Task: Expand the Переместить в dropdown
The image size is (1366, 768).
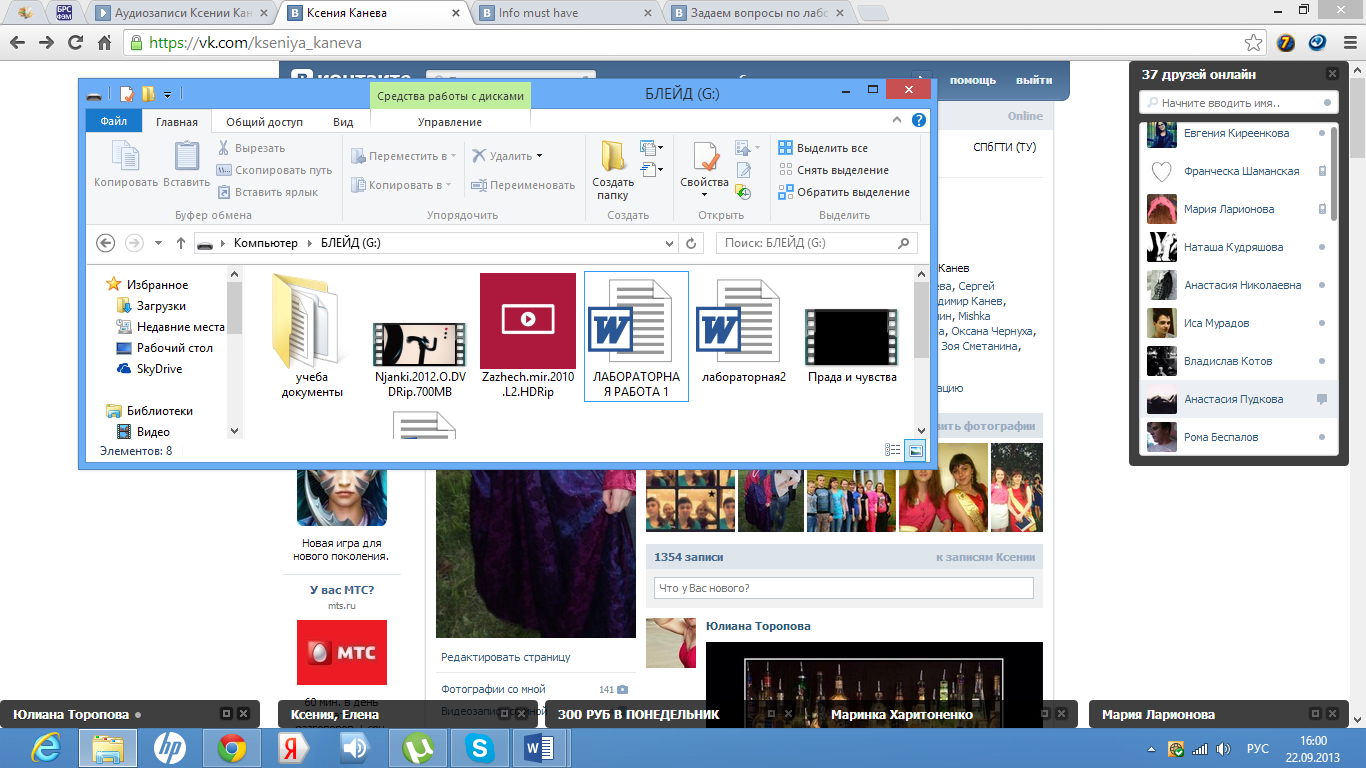Action: tap(453, 157)
